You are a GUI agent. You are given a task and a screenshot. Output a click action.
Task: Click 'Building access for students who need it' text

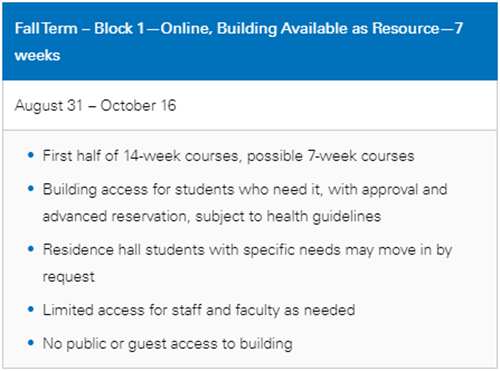182,189
